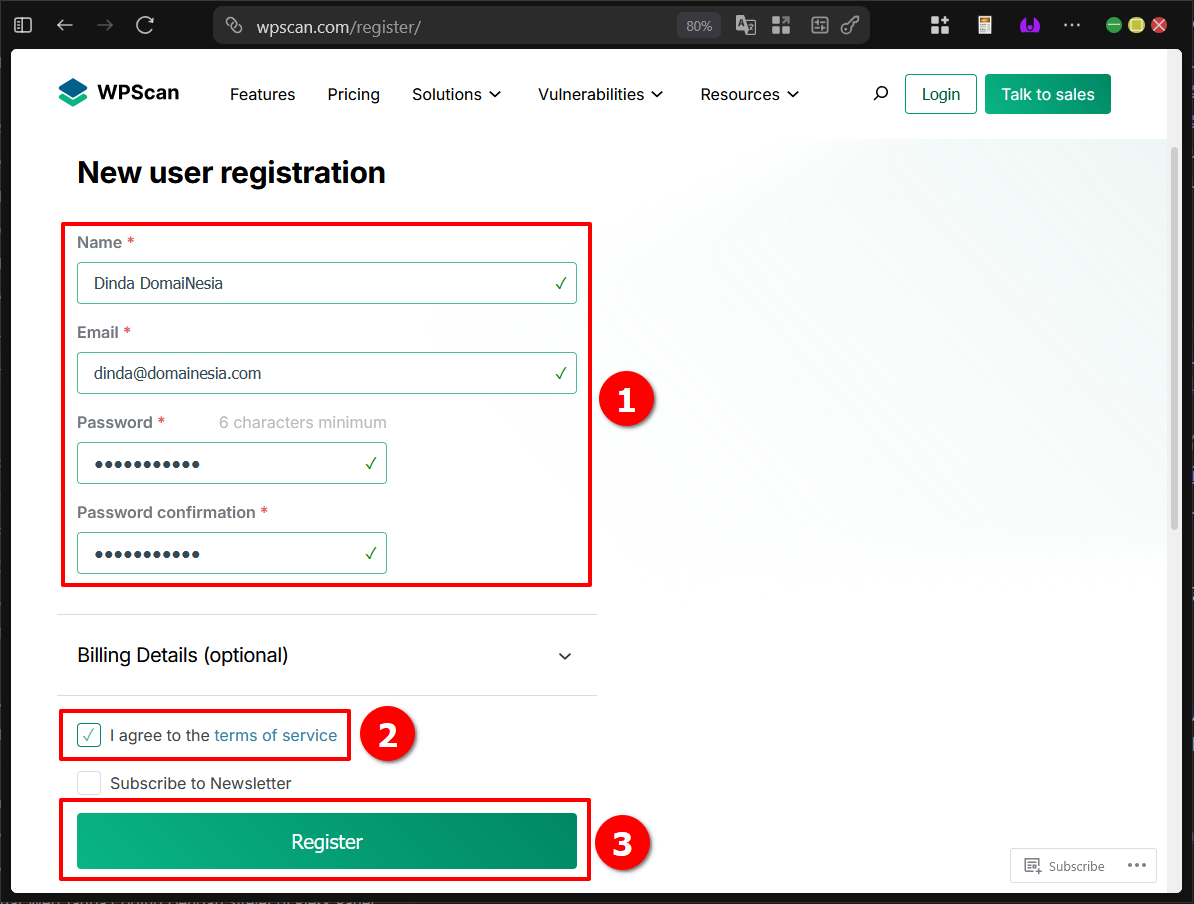The height and width of the screenshot is (904, 1194).
Task: Open the search magnifier icon
Action: 881,93
